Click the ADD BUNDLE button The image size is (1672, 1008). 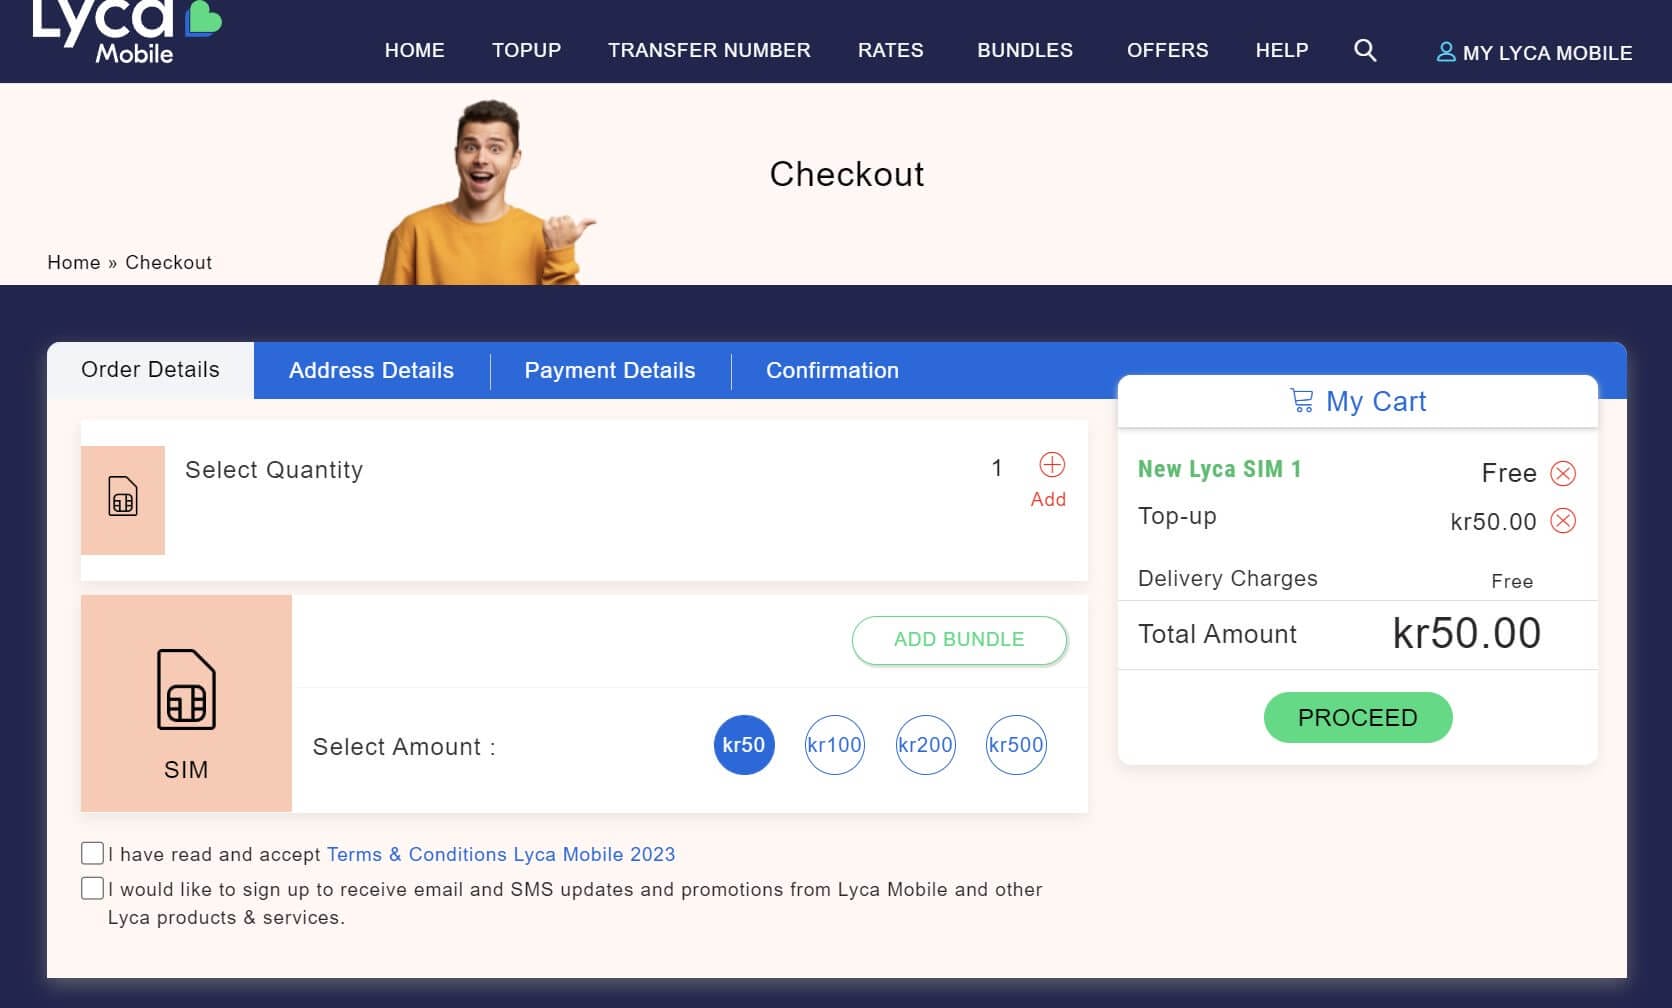click(x=959, y=640)
